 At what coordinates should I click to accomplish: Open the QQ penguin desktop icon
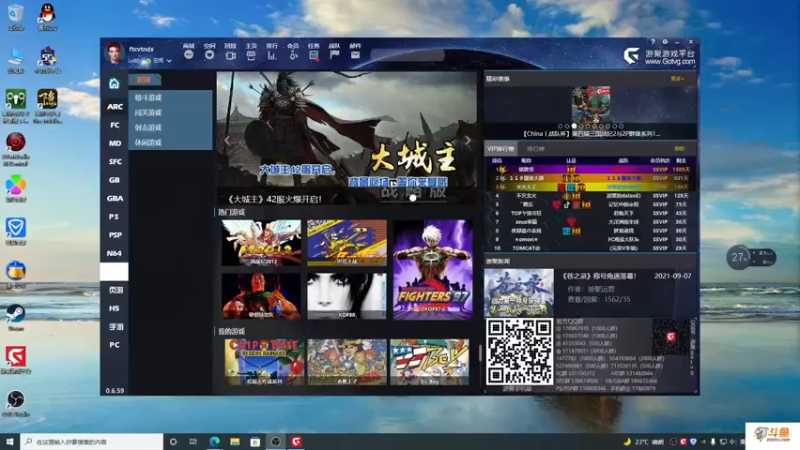[47, 17]
